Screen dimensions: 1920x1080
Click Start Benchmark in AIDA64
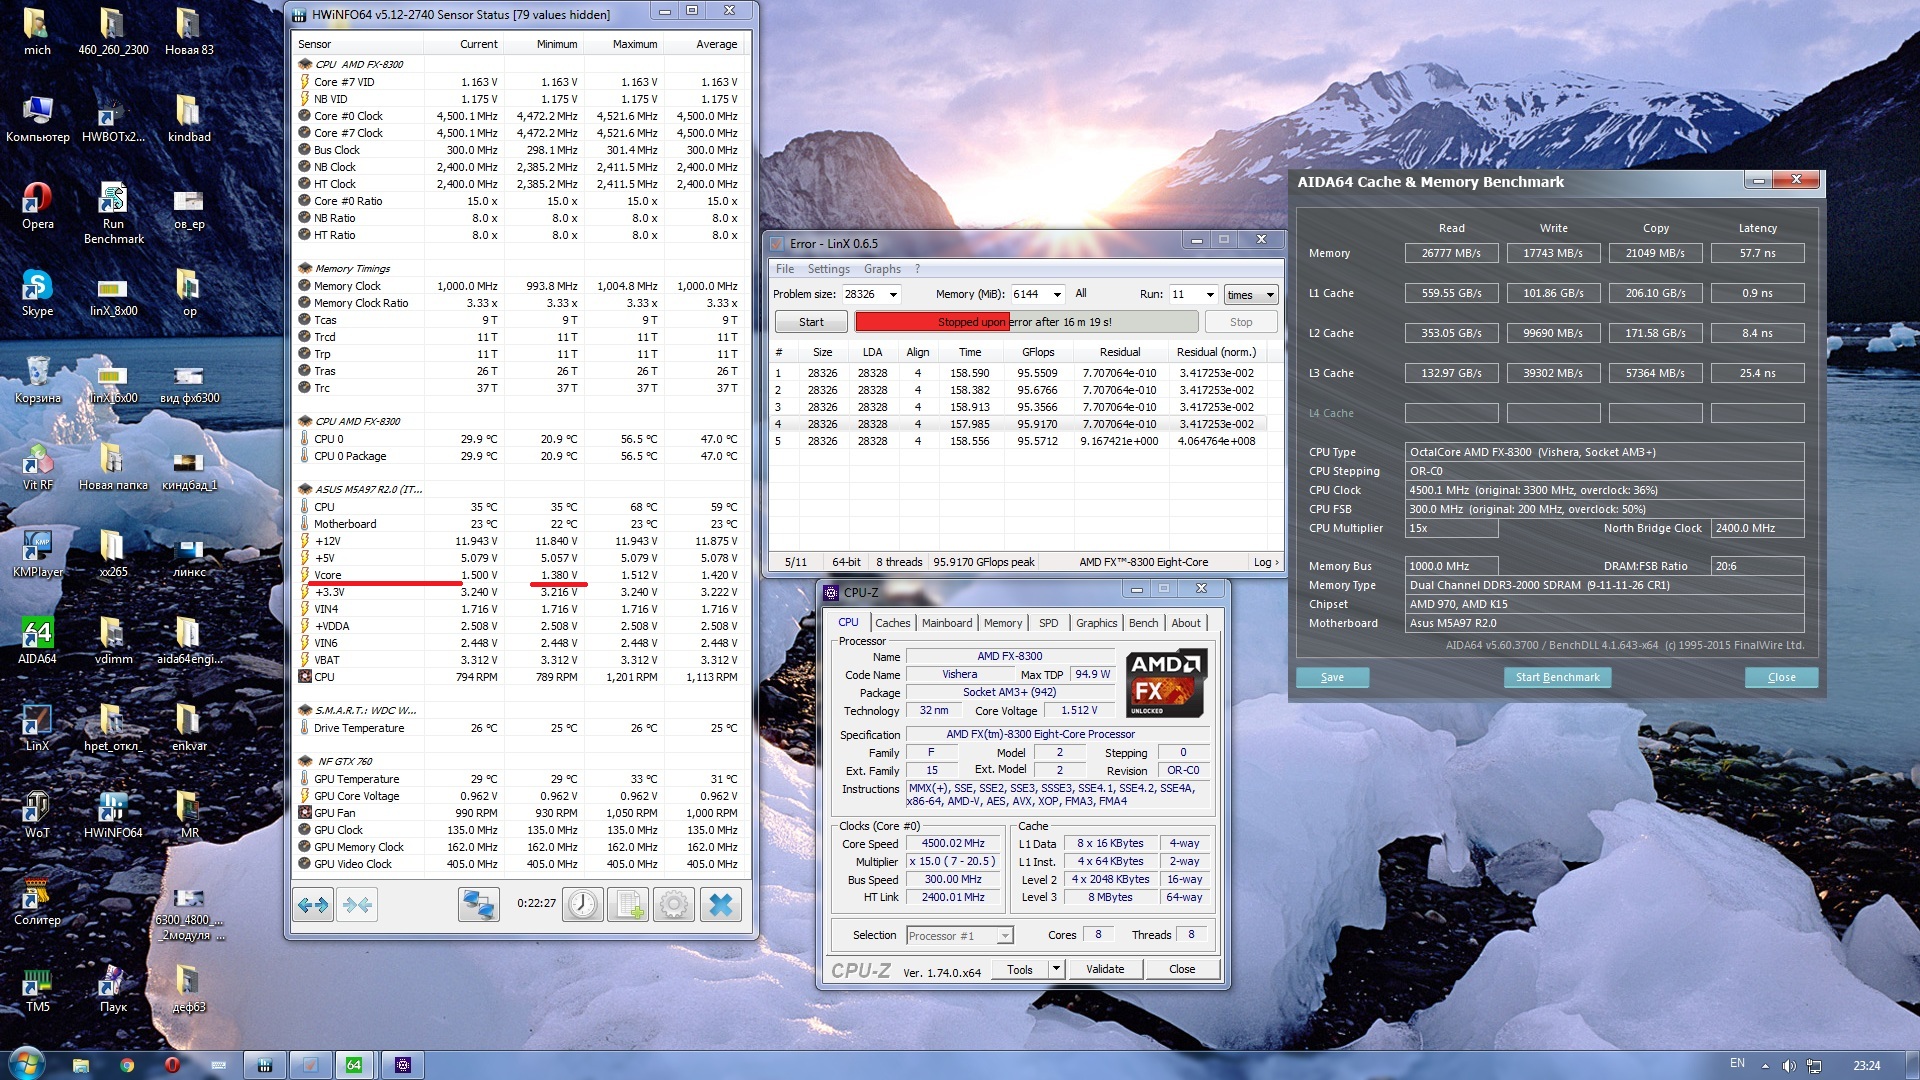(1557, 677)
